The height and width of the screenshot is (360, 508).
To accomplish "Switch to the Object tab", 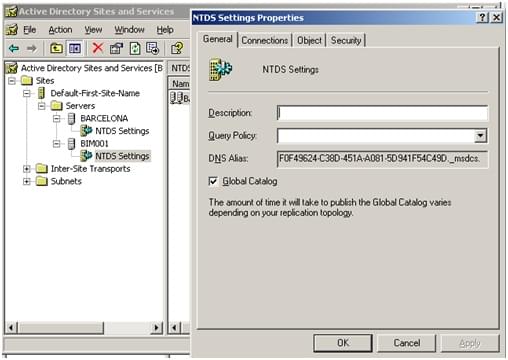I will click(x=309, y=40).
